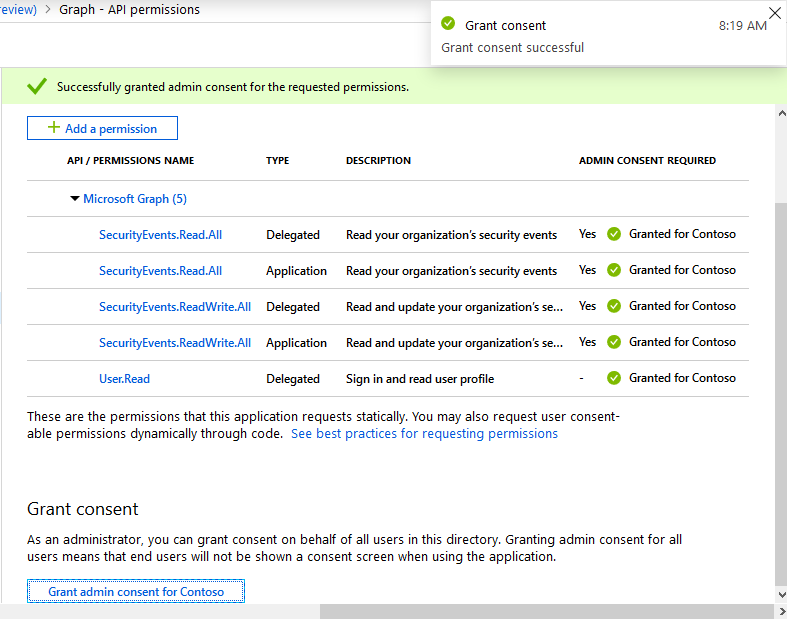The image size is (787, 619).
Task: Open the Microsoft Graph (5) API link
Action: pyautogui.click(x=134, y=199)
